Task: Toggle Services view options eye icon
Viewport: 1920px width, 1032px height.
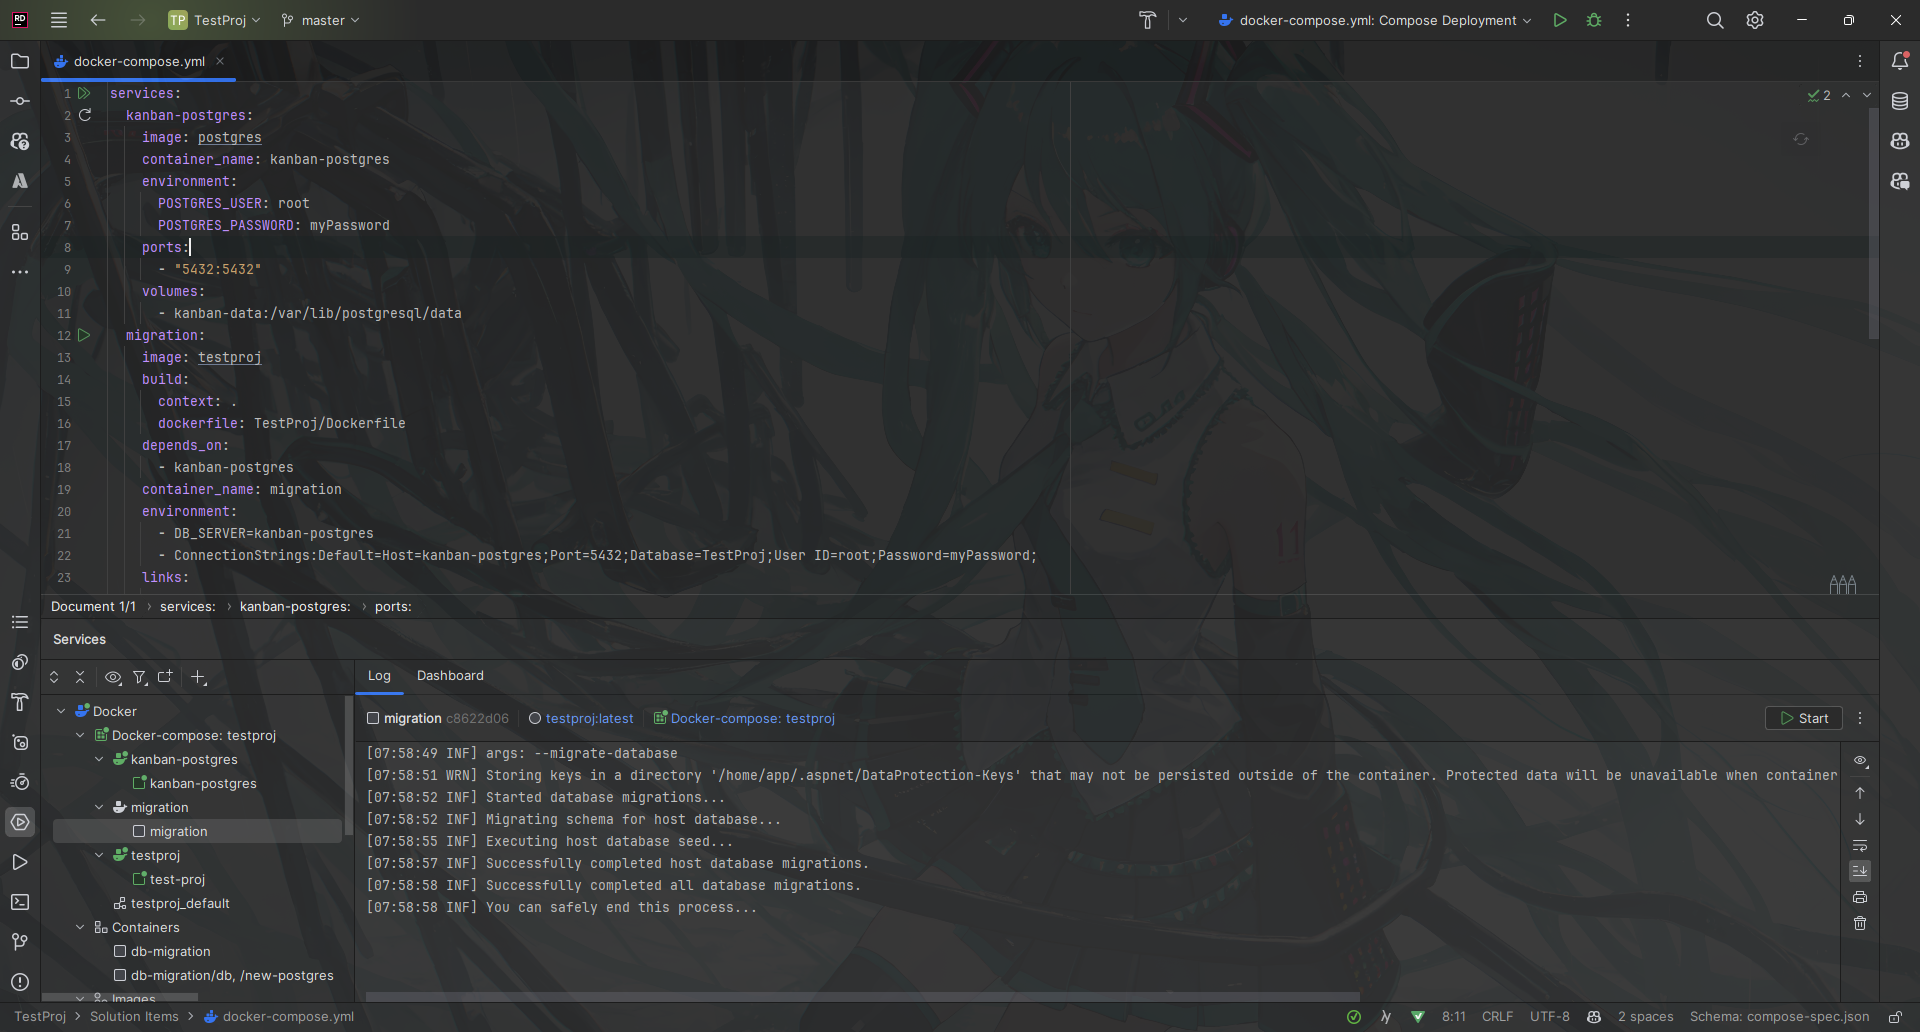Action: click(x=113, y=677)
